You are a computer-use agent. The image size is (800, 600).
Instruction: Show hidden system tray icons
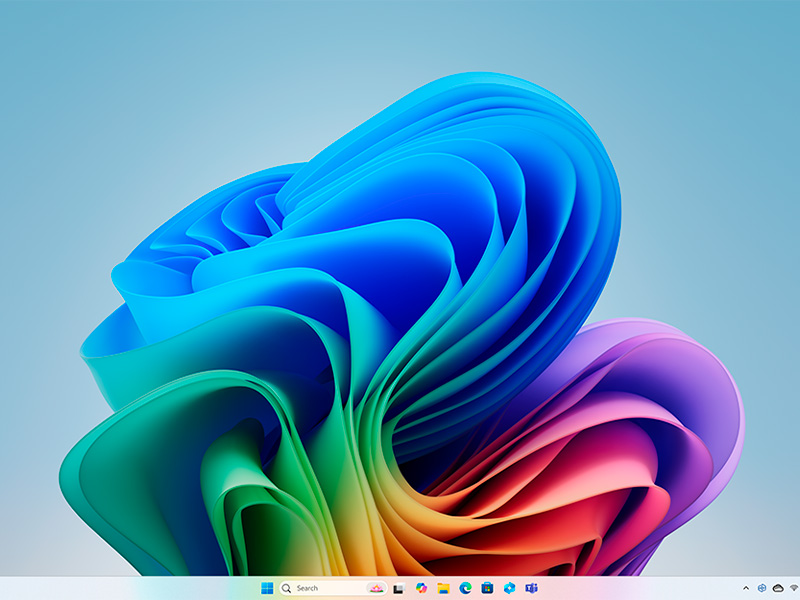[746, 588]
